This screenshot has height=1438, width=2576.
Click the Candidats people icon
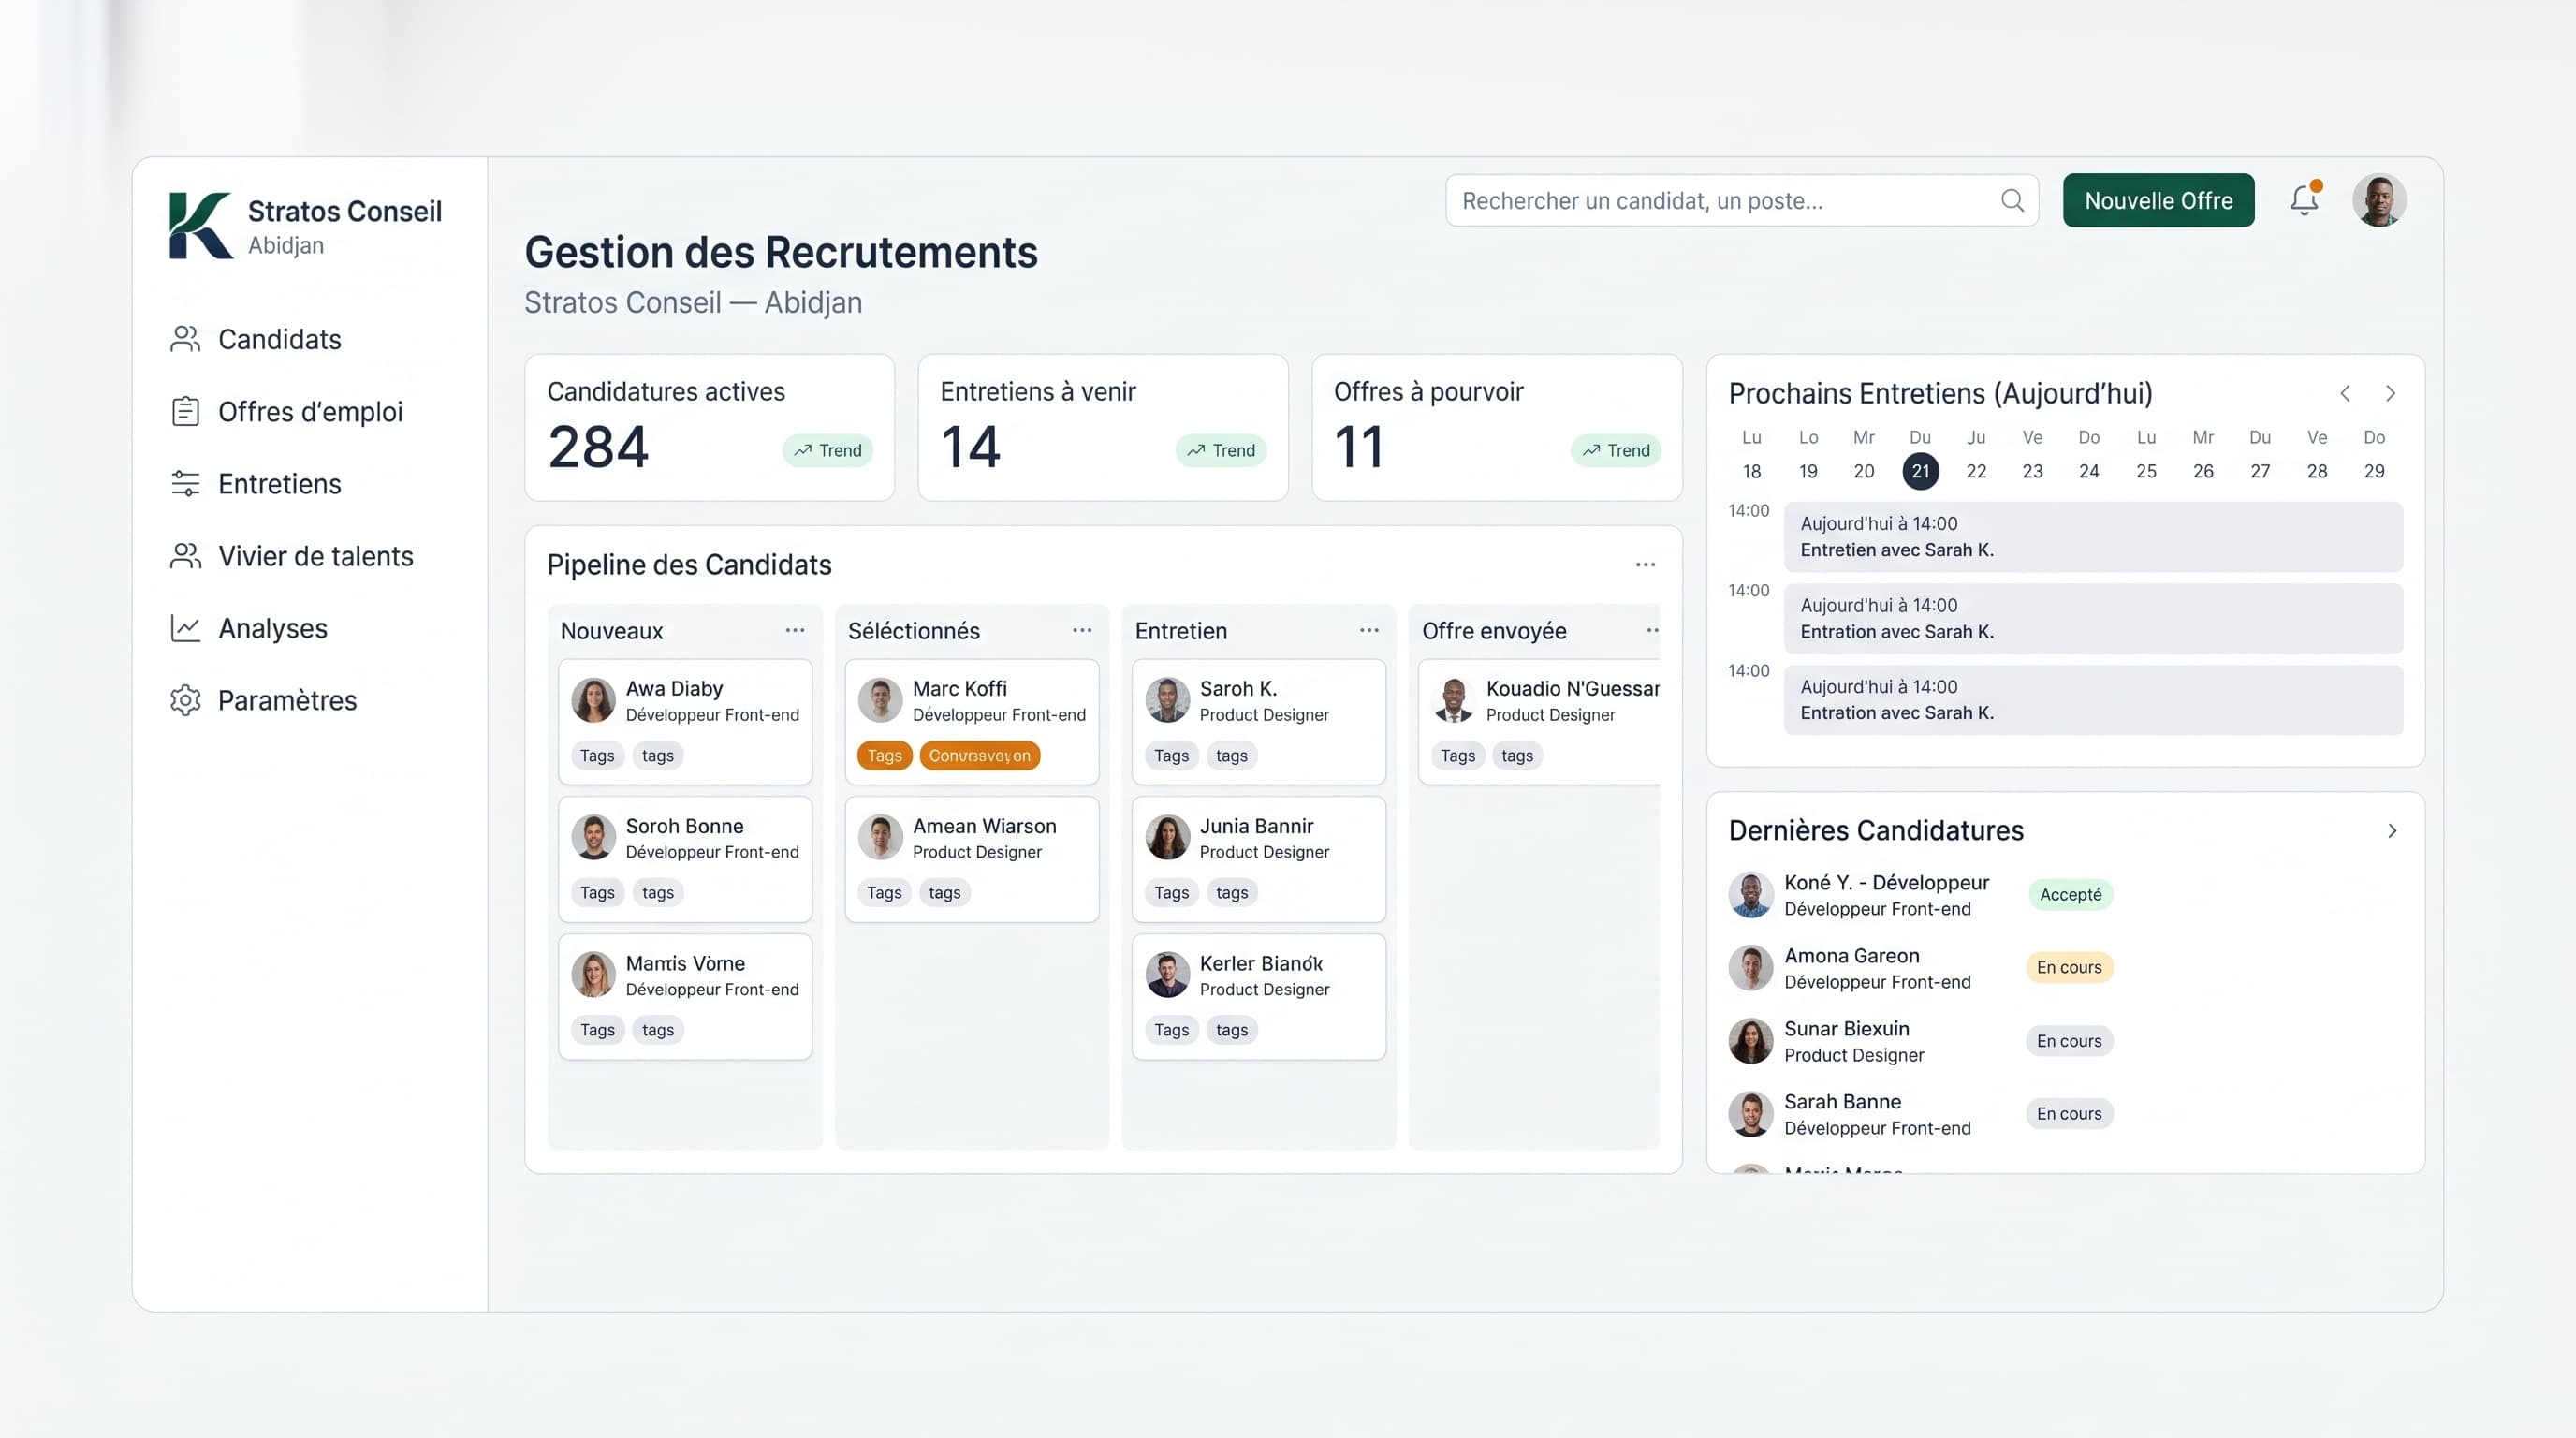point(185,339)
